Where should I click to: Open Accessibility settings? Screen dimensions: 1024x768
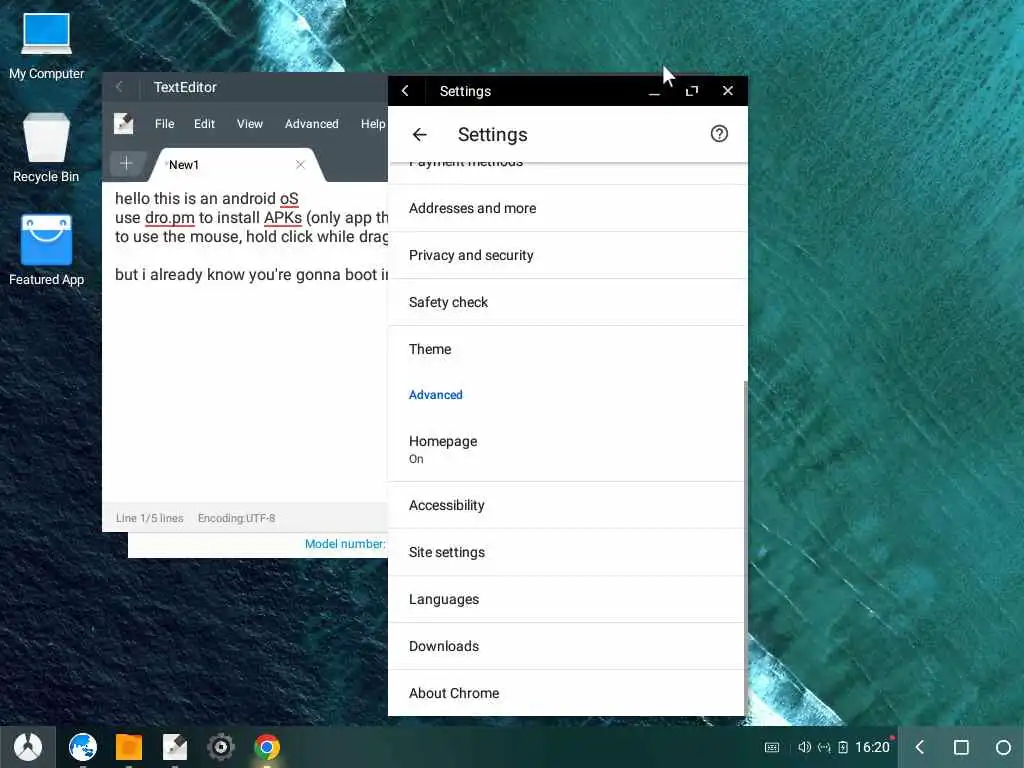(566, 505)
